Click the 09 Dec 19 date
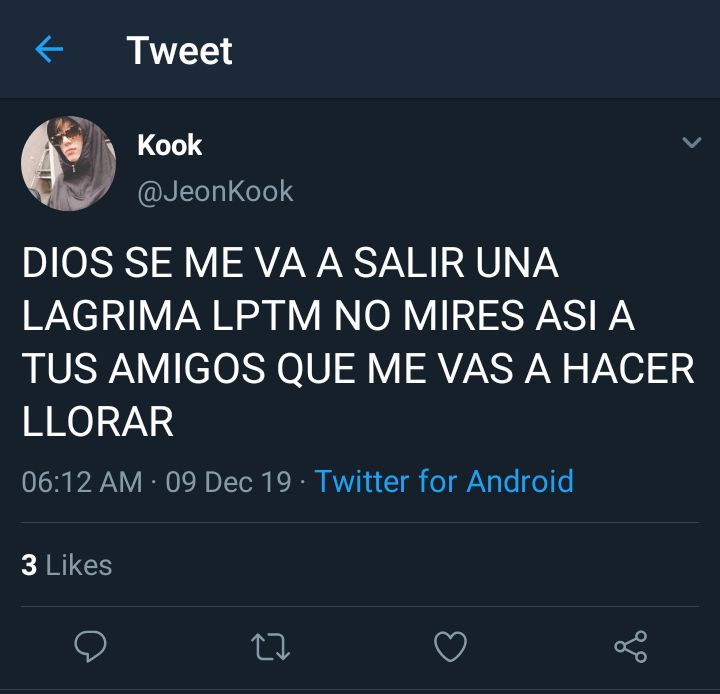720x694 pixels. [x=228, y=482]
